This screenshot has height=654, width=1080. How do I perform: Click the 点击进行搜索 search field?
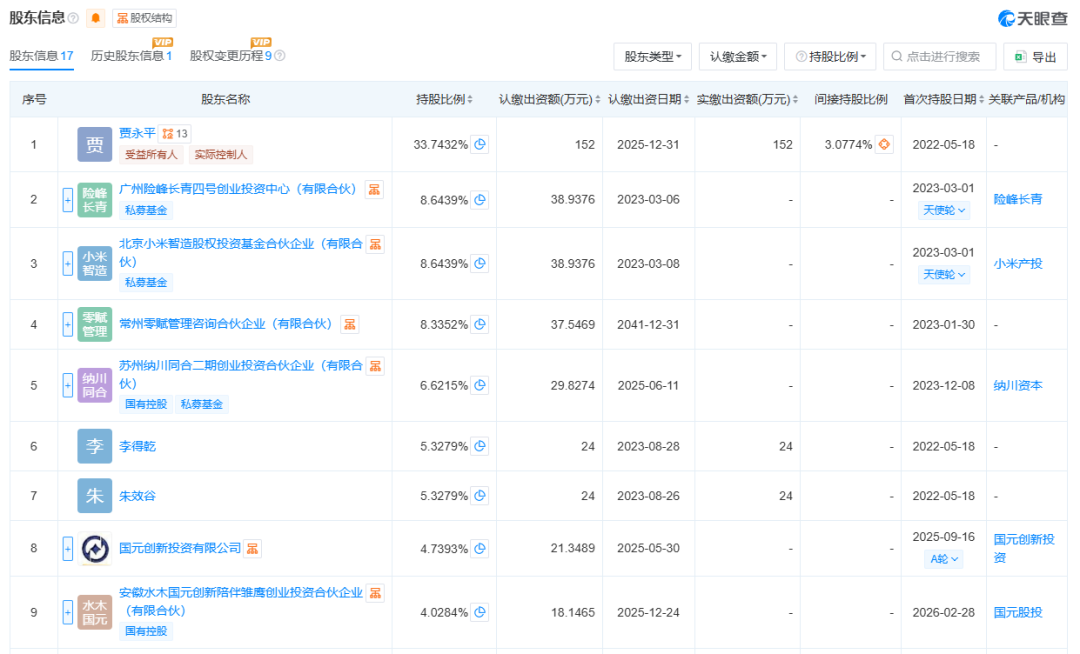pyautogui.click(x=939, y=56)
